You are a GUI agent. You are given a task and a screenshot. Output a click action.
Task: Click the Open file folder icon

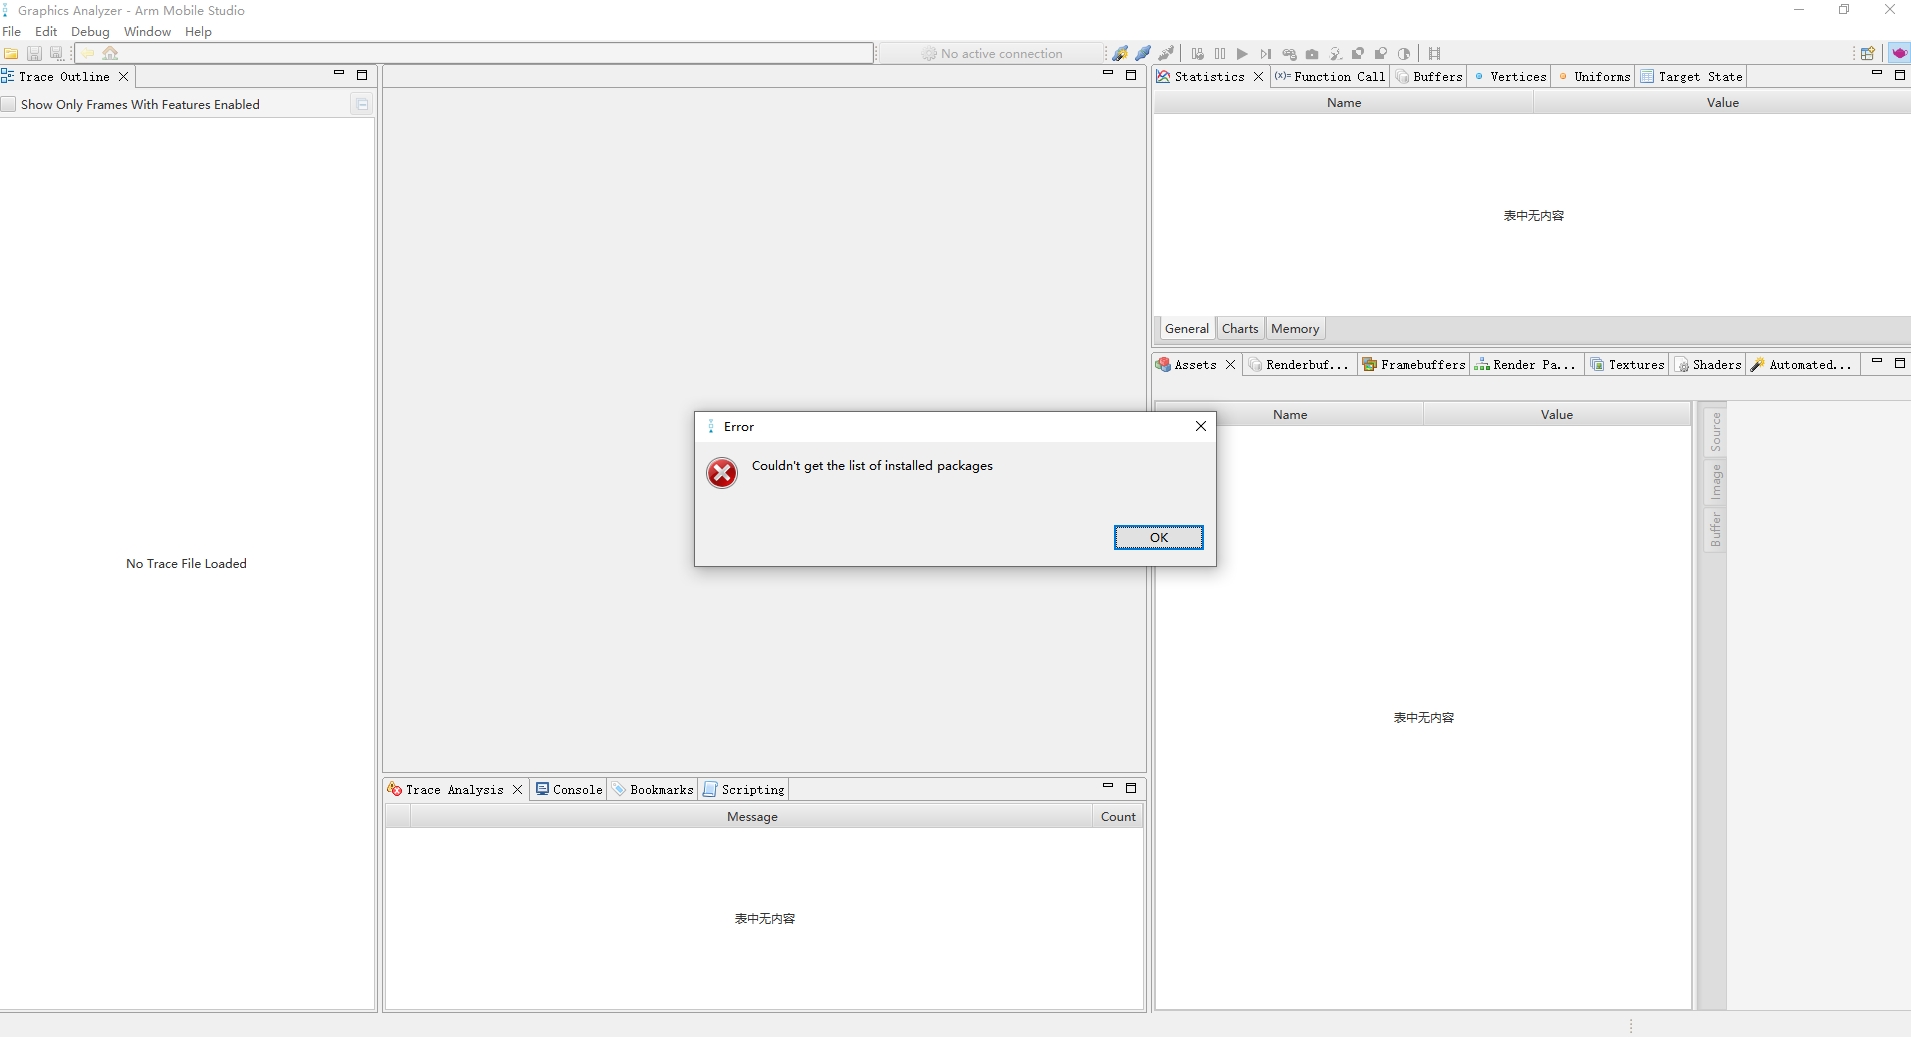[x=11, y=54]
